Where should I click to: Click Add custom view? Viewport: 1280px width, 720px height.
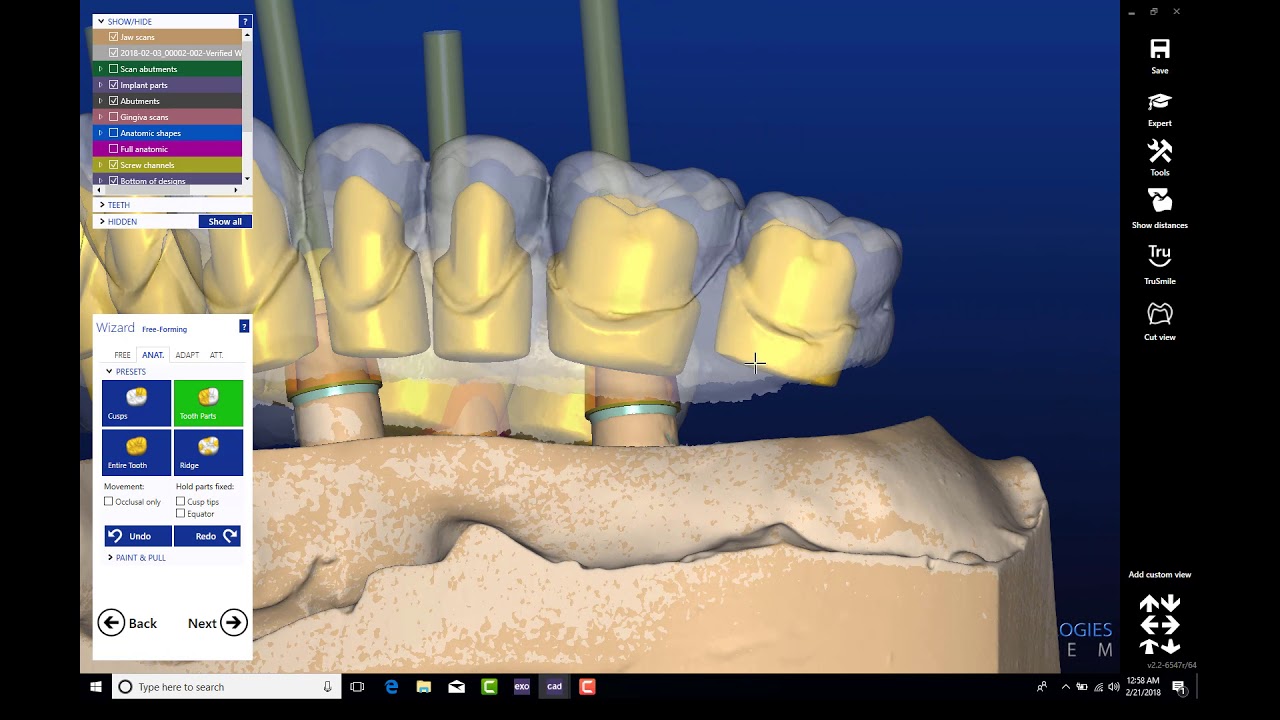(1160, 575)
